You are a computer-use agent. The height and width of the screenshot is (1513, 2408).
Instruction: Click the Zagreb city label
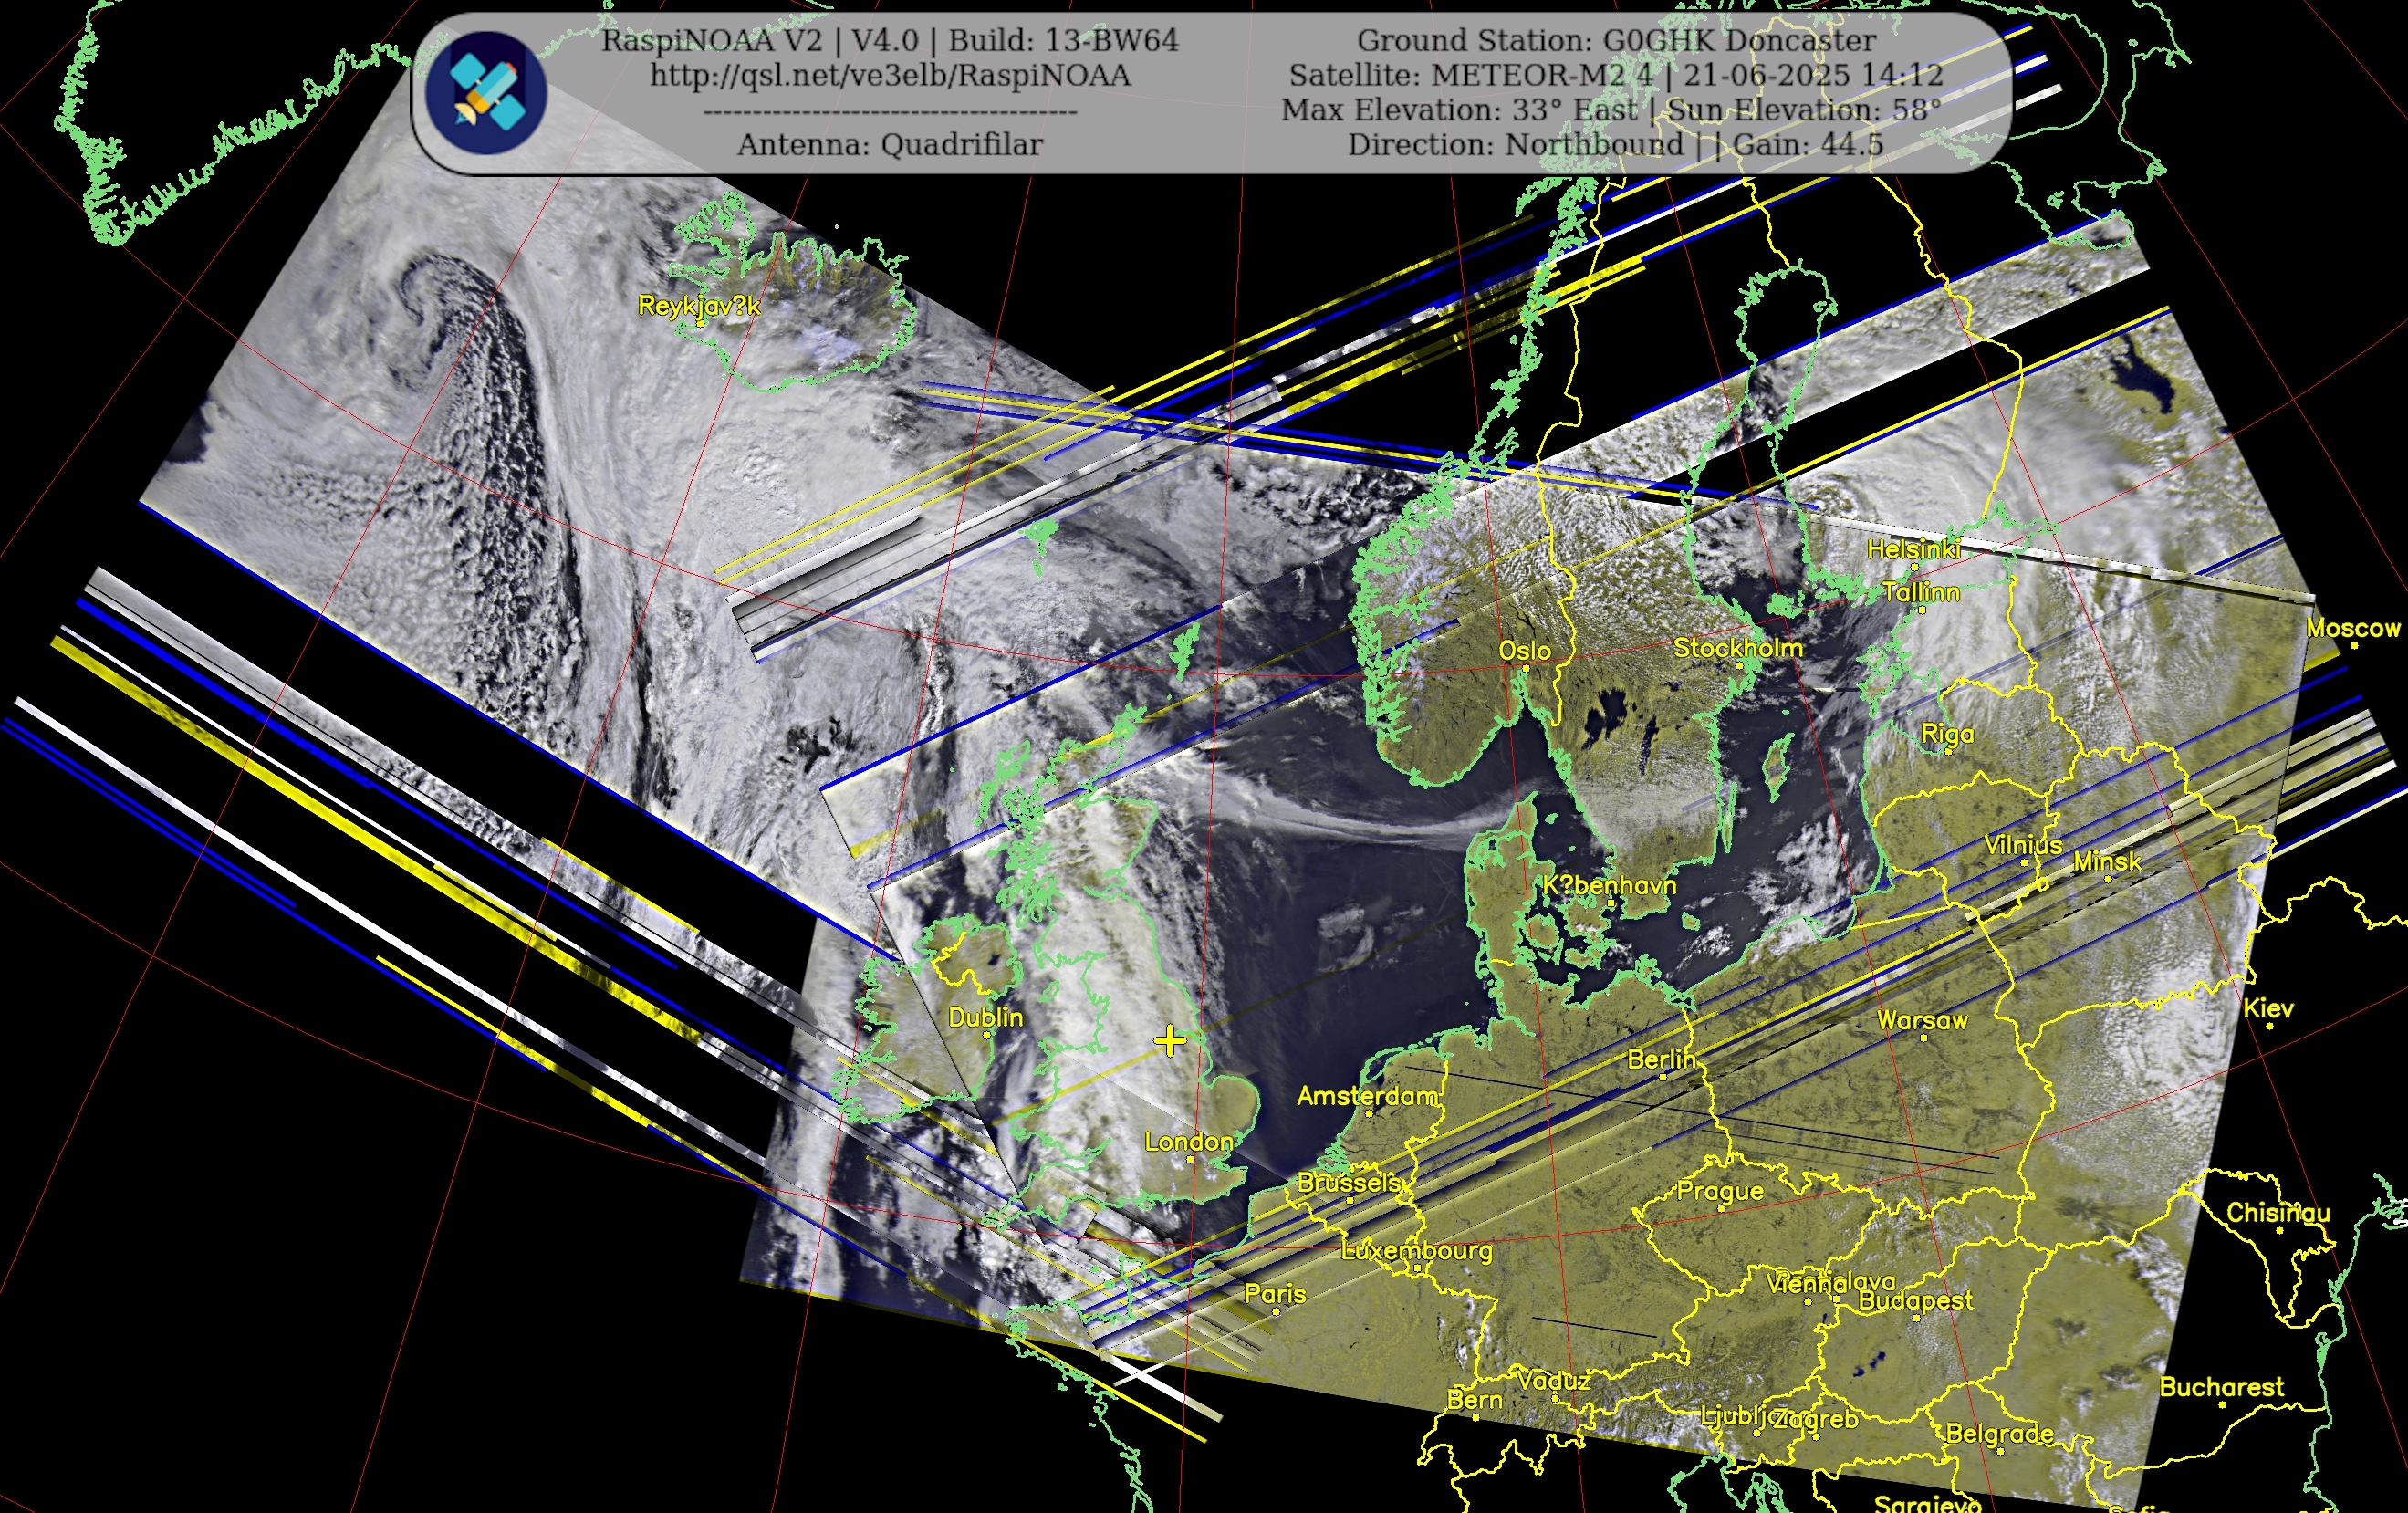pos(1815,1418)
